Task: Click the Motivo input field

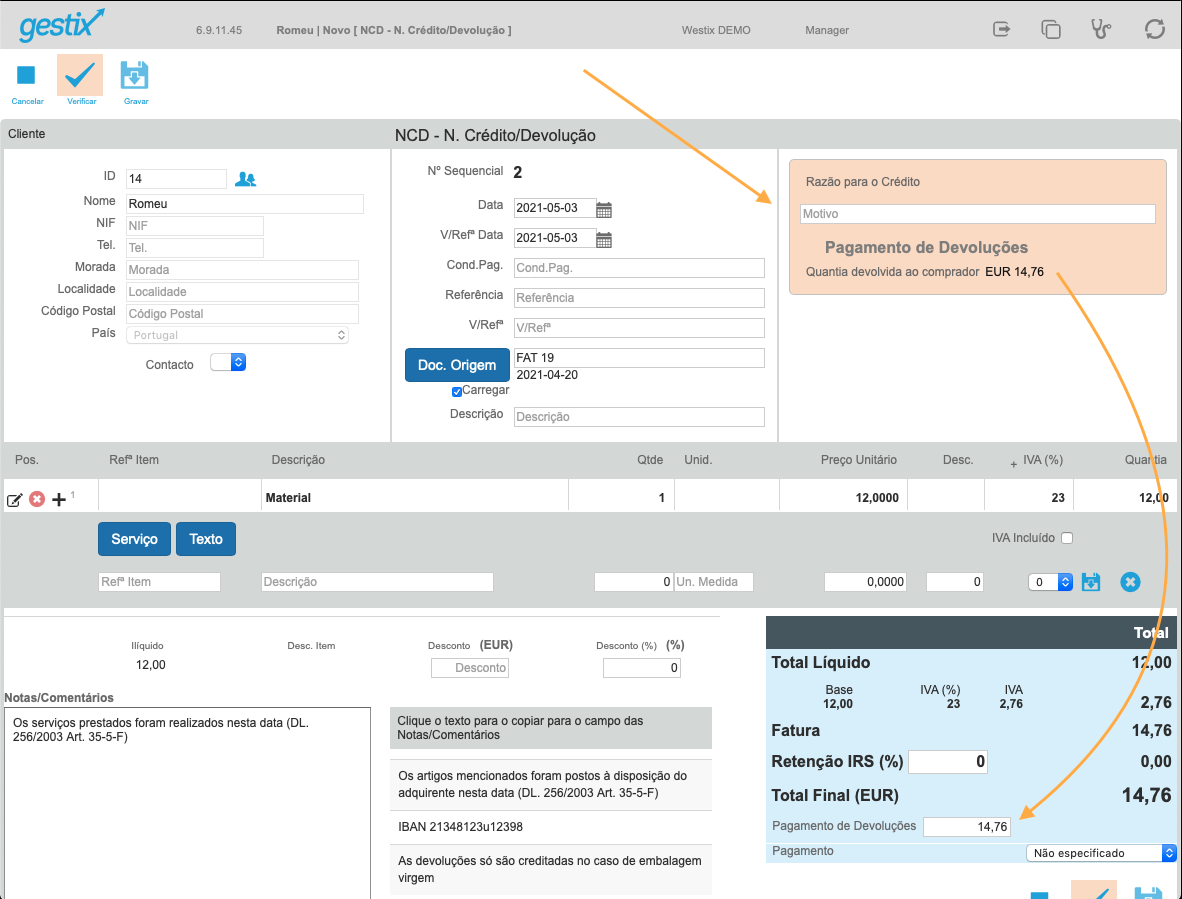Action: pyautogui.click(x=978, y=214)
